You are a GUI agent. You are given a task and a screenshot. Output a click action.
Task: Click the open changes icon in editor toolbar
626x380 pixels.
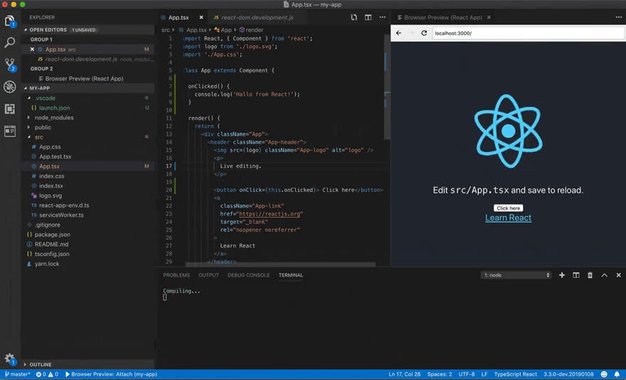tap(354, 18)
